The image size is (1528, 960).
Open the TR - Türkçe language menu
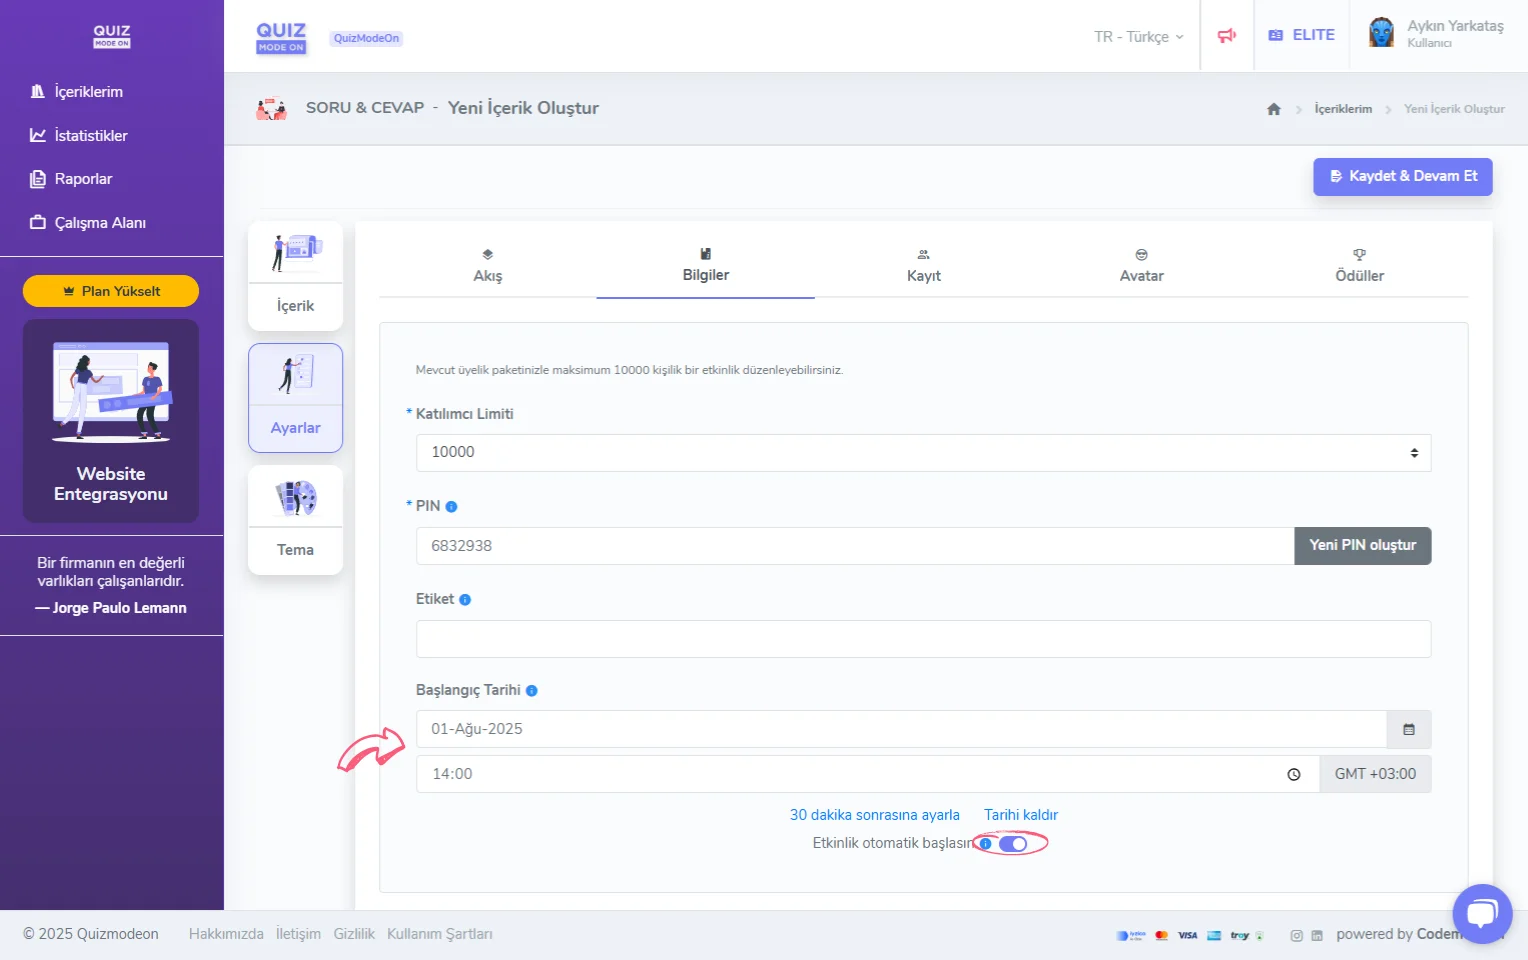coord(1138,37)
